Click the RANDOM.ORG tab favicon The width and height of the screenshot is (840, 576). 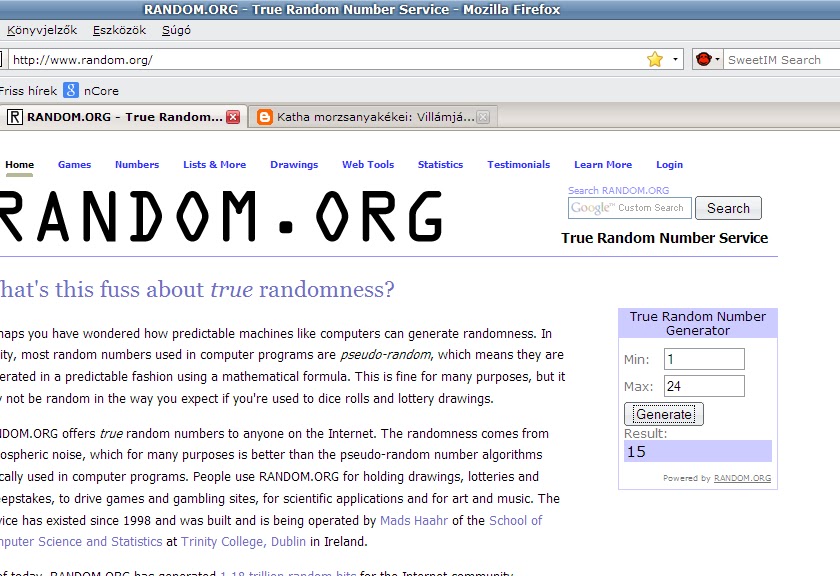tap(14, 117)
